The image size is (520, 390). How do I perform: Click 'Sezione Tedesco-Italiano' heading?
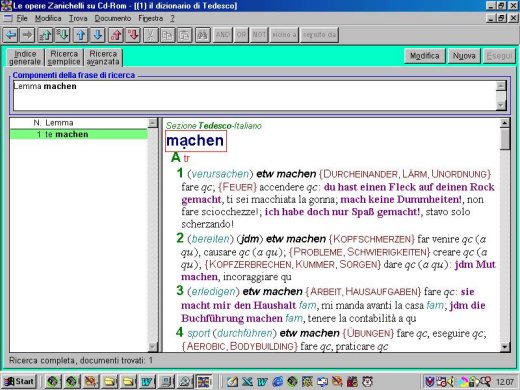click(214, 126)
